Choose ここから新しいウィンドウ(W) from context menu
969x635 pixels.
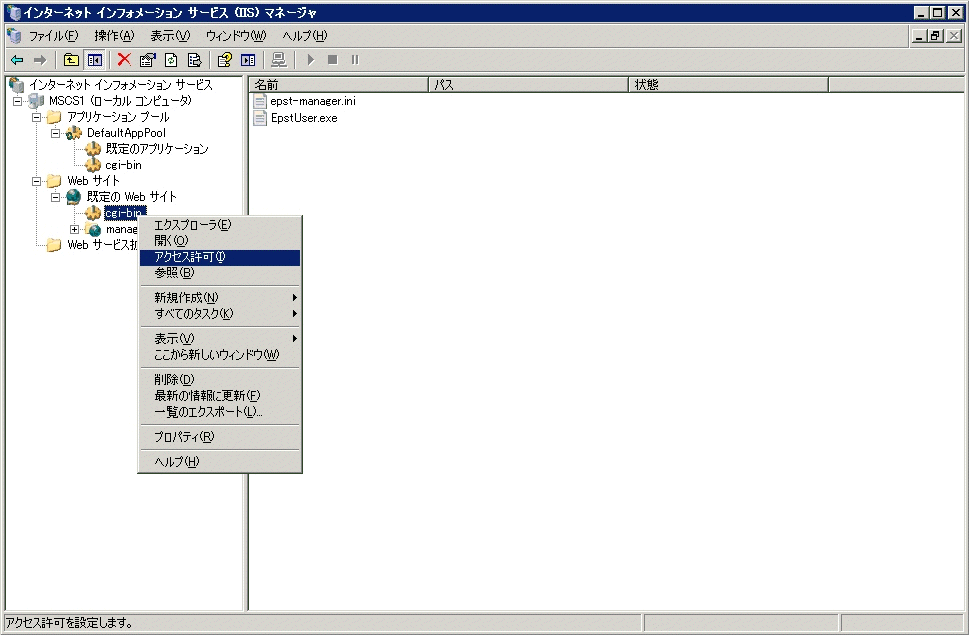220,355
